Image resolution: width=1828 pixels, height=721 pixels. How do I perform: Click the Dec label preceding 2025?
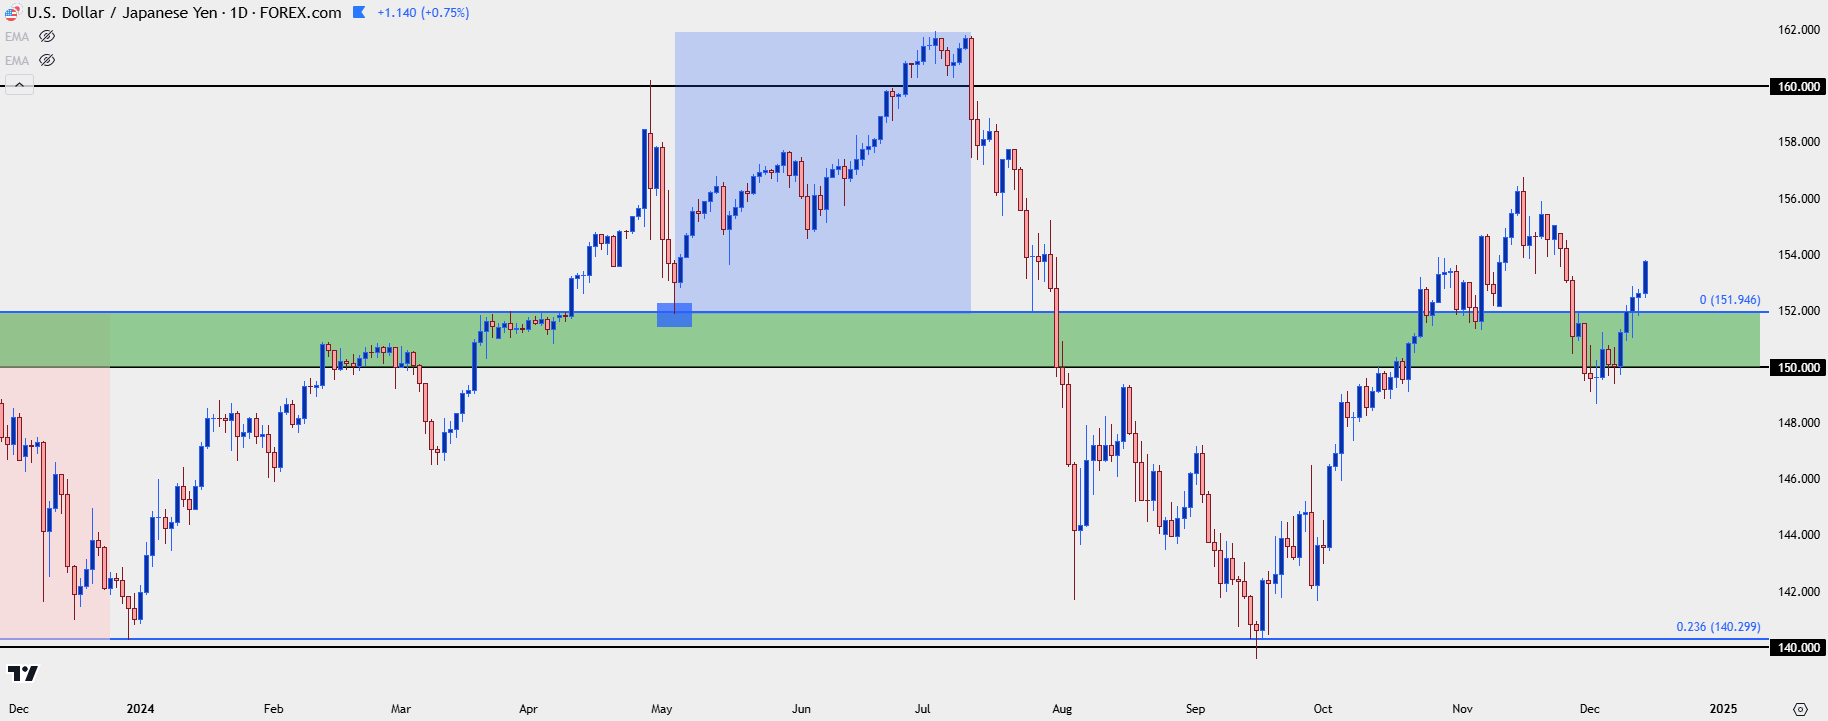1589,709
